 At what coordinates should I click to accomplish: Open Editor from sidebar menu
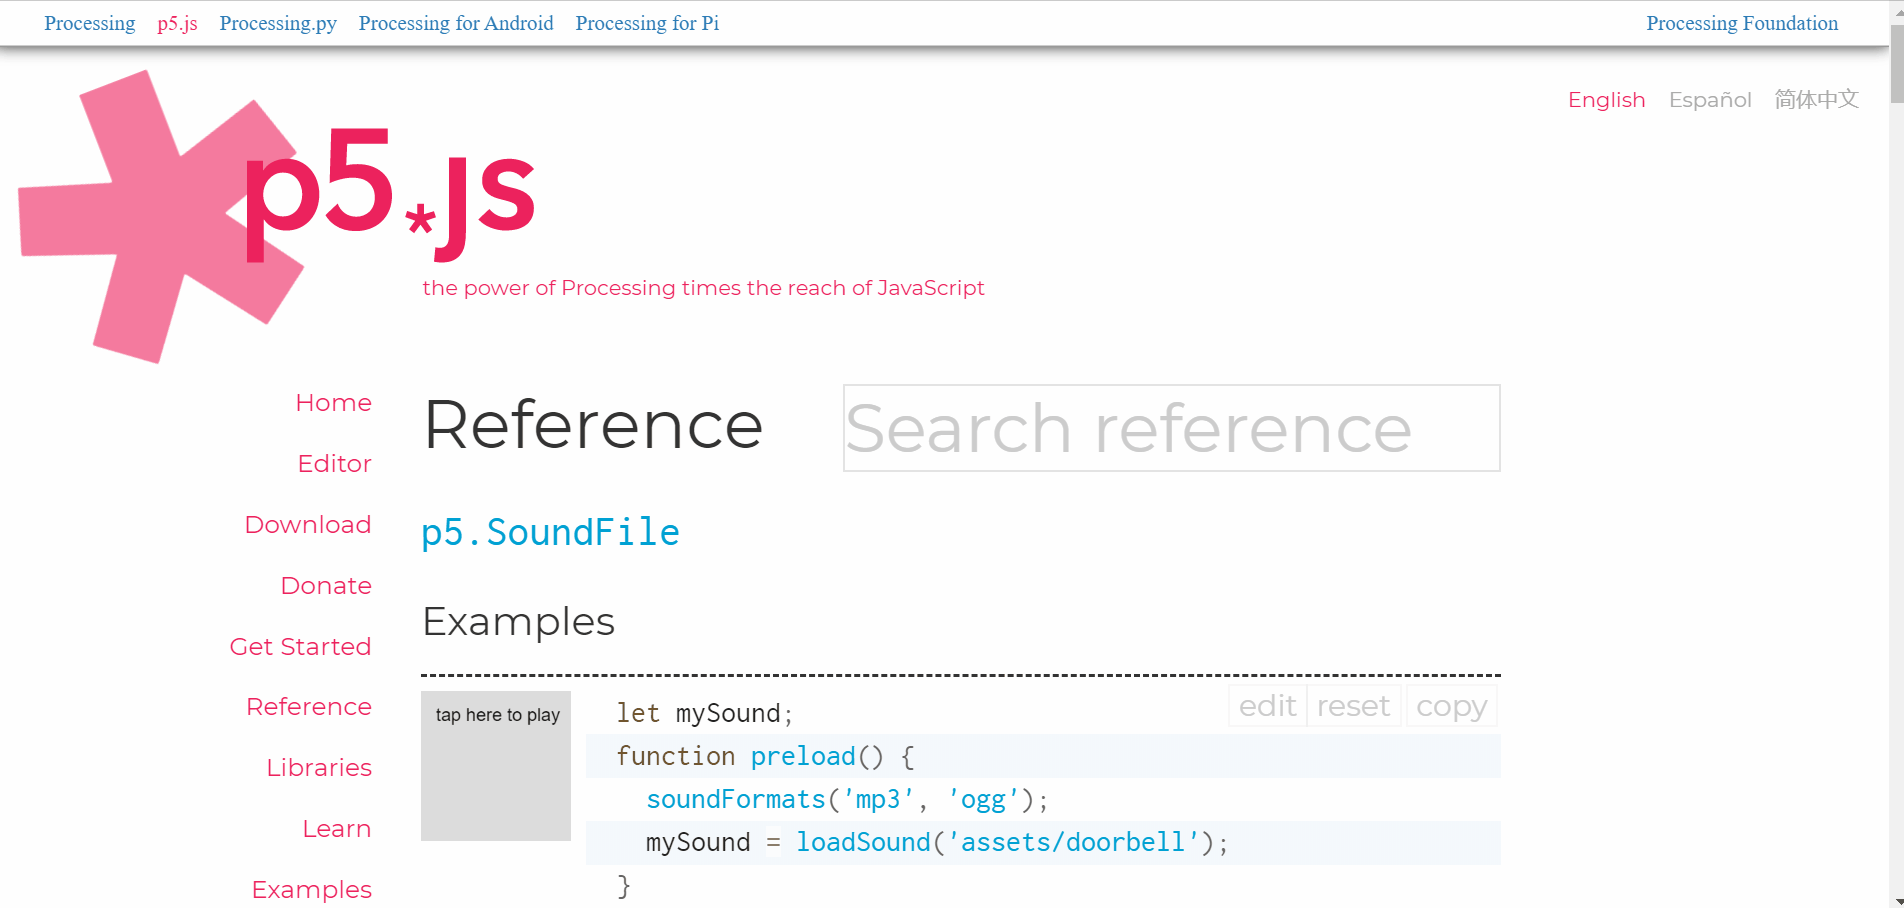(335, 463)
